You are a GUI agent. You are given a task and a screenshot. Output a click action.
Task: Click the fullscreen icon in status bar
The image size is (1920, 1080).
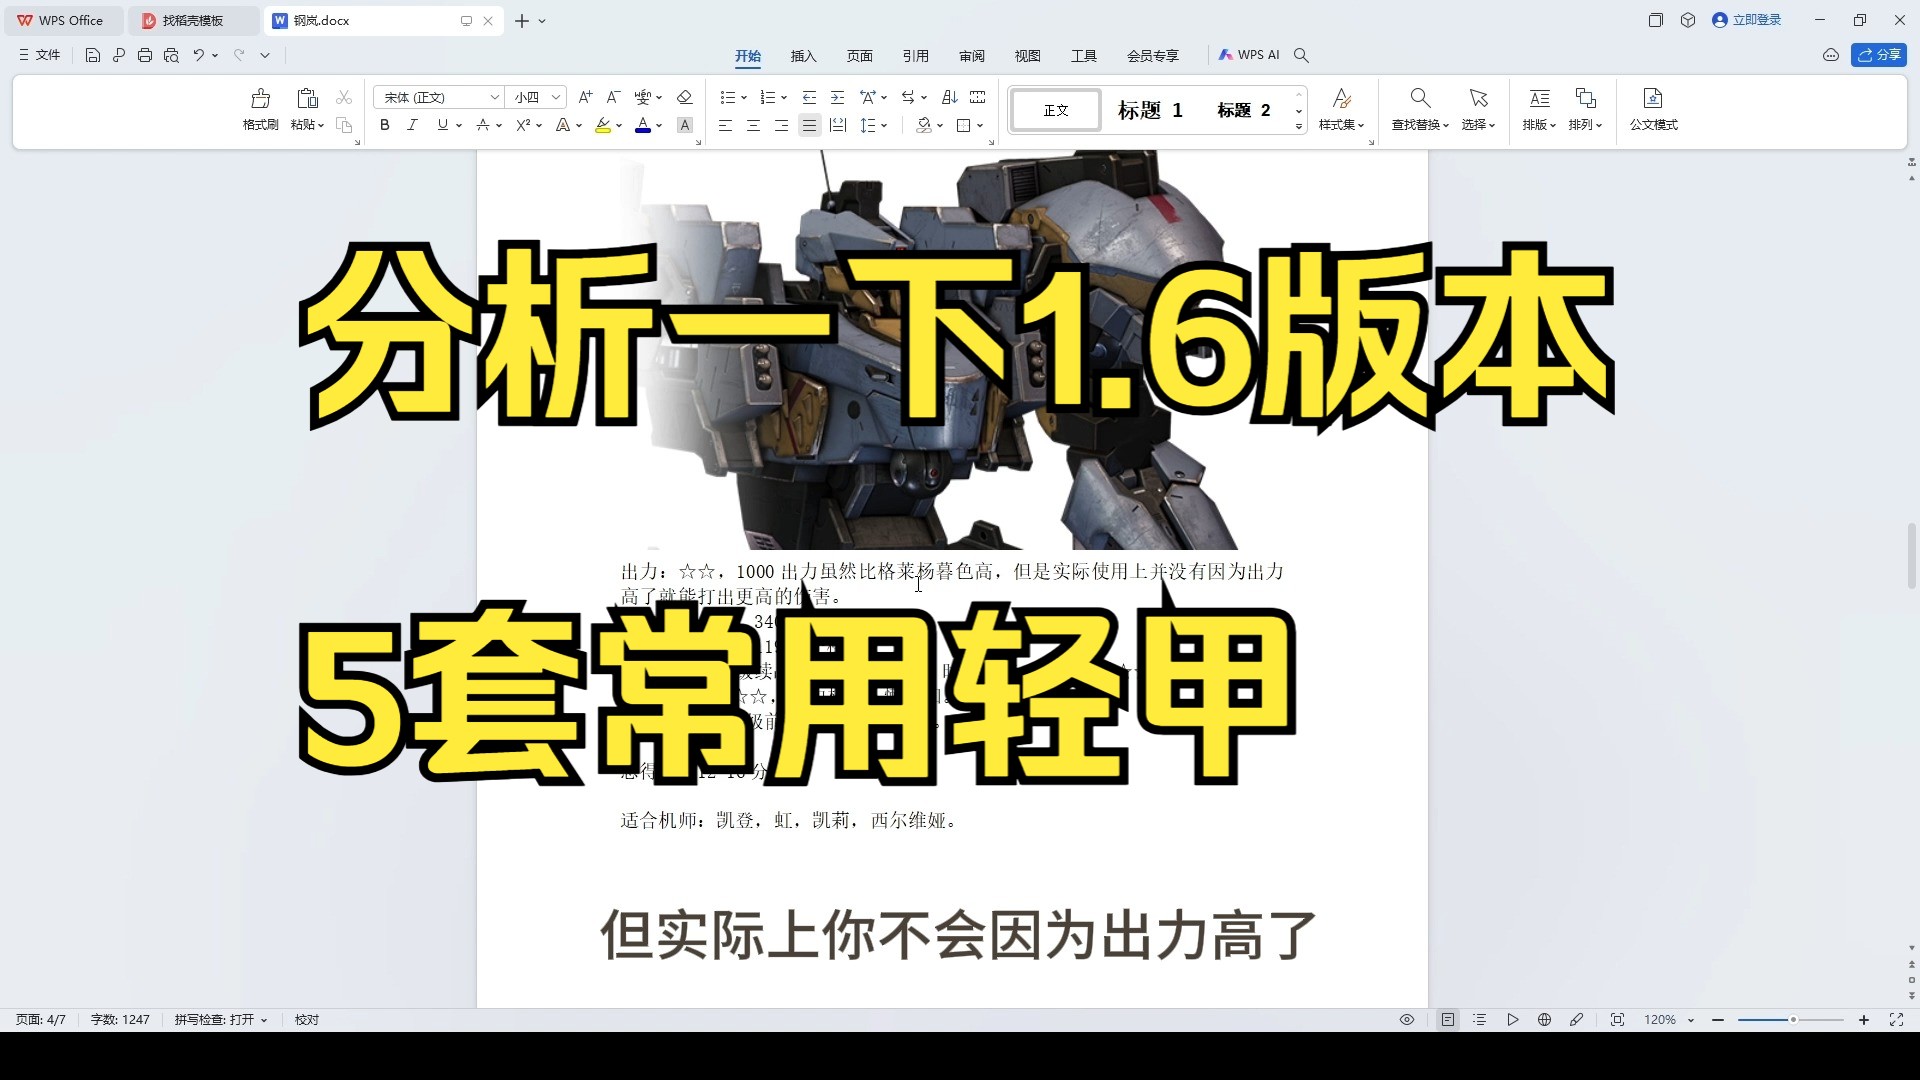(x=1896, y=1020)
